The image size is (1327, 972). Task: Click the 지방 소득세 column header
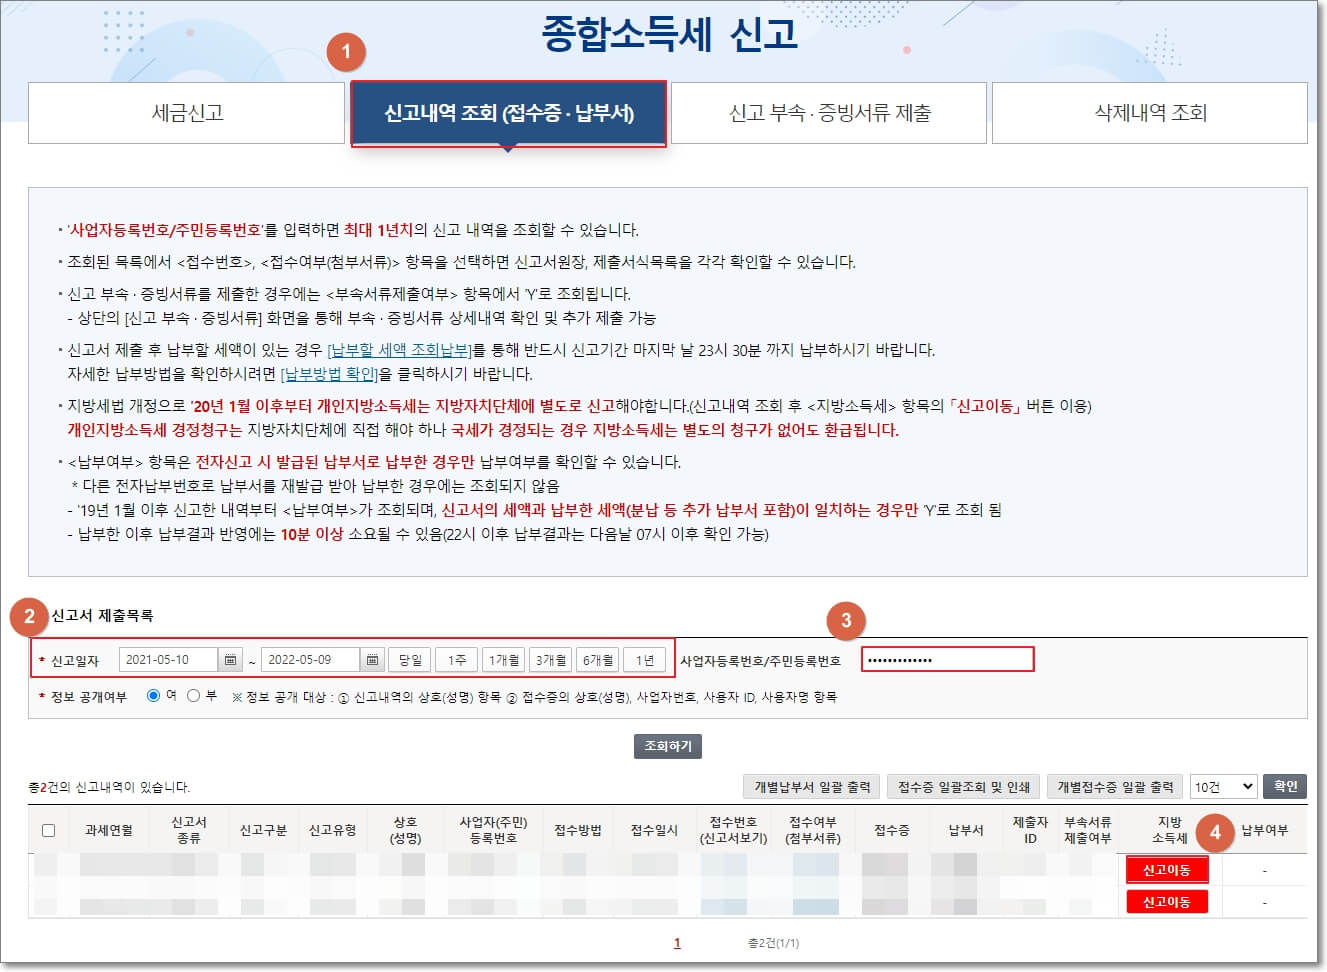point(1169,830)
